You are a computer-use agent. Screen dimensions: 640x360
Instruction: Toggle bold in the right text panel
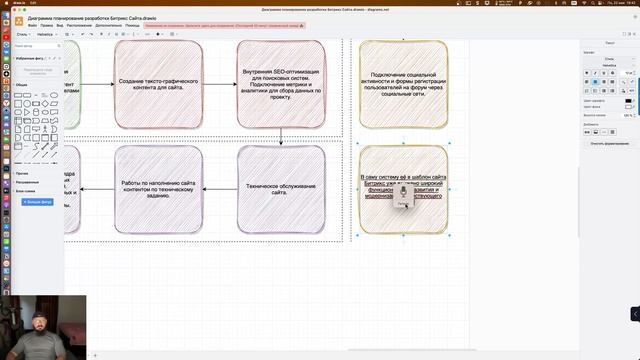point(587,73)
